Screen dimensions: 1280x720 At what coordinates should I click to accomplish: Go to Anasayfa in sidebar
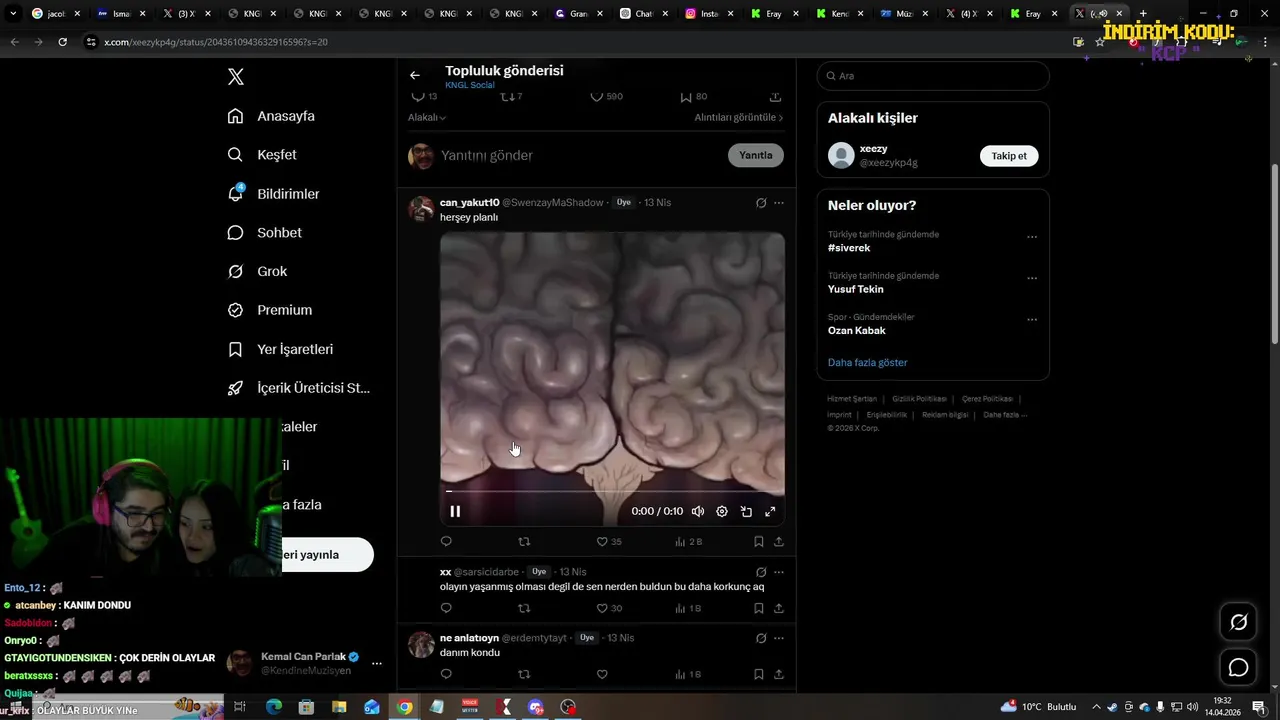pyautogui.click(x=271, y=116)
